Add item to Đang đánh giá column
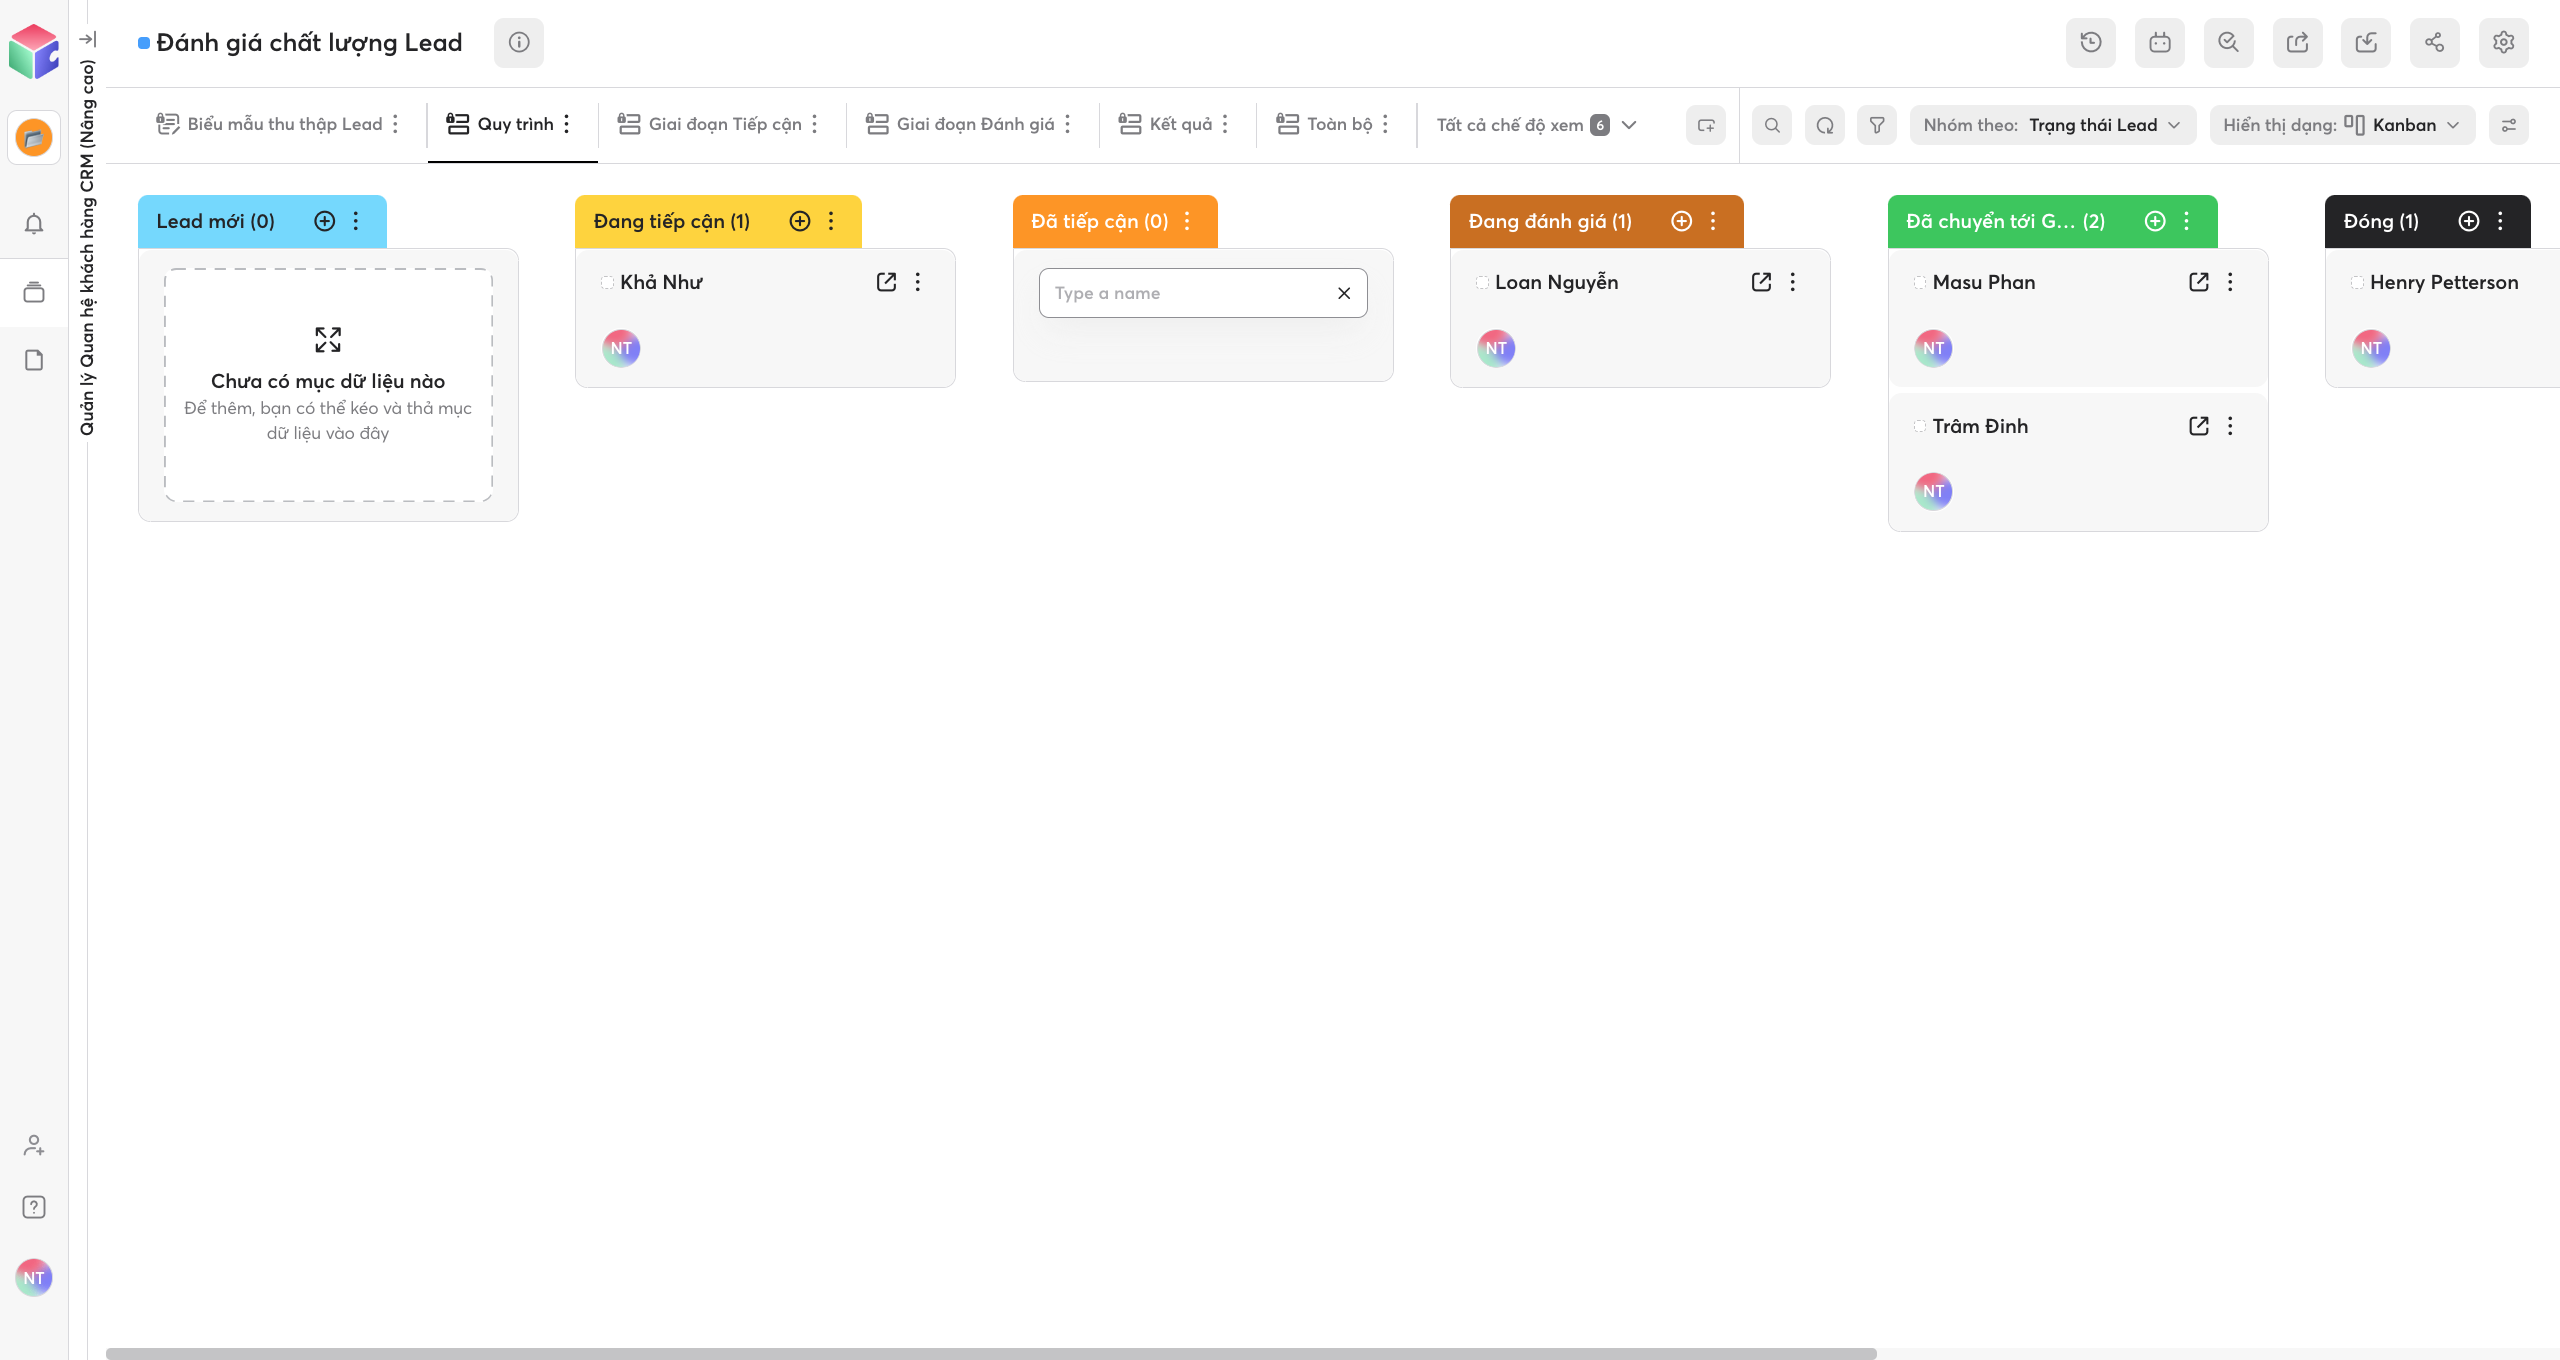The image size is (2560, 1360). pyautogui.click(x=1682, y=221)
